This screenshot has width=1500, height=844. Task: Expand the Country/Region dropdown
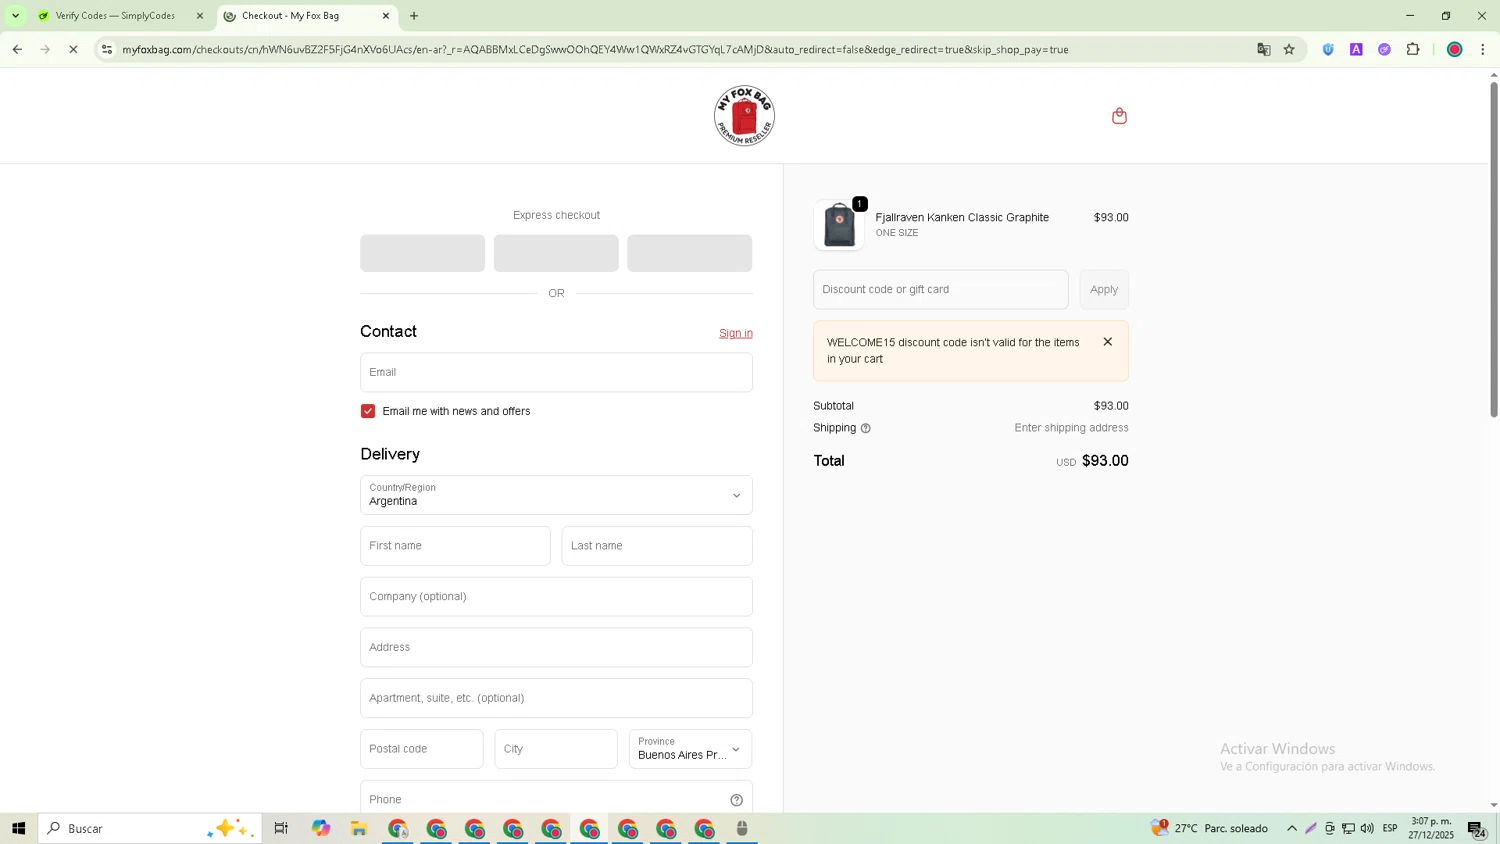556,495
